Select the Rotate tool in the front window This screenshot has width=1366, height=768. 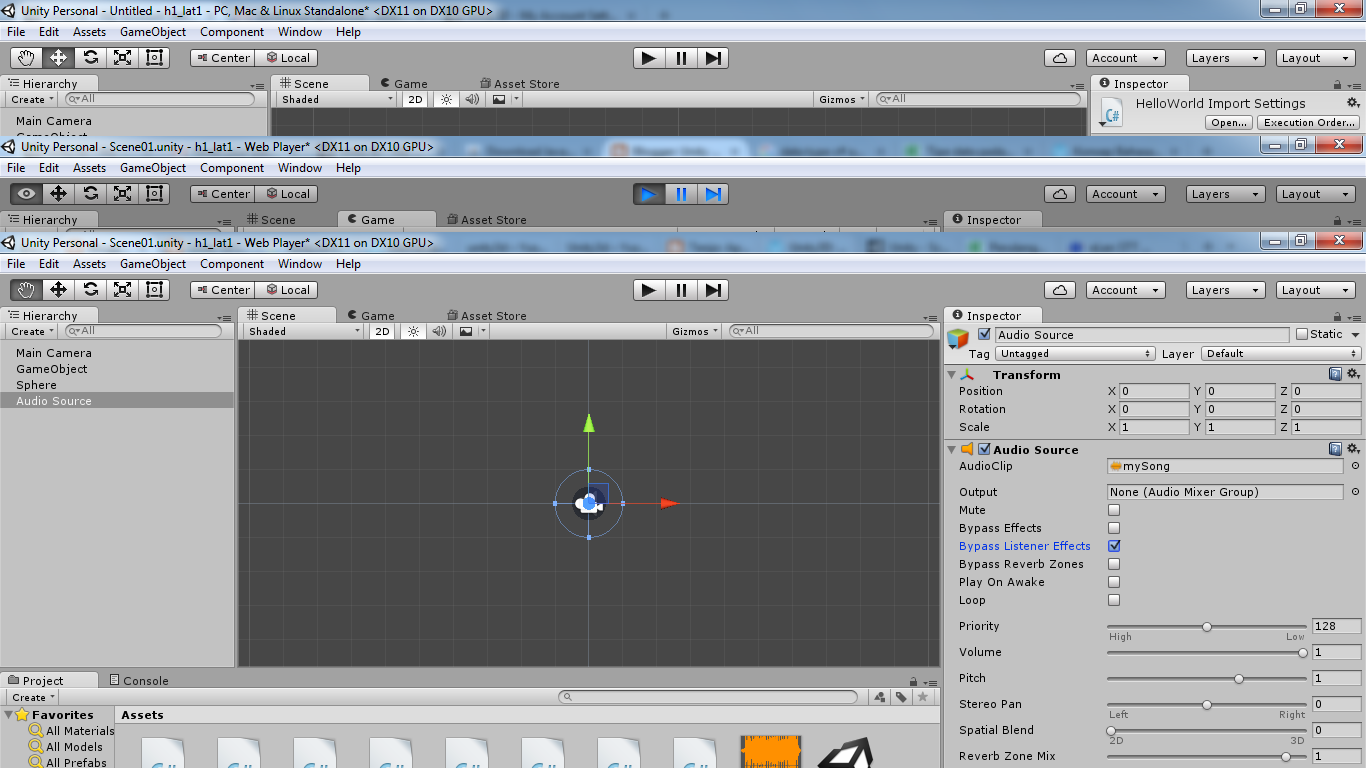tap(91, 290)
